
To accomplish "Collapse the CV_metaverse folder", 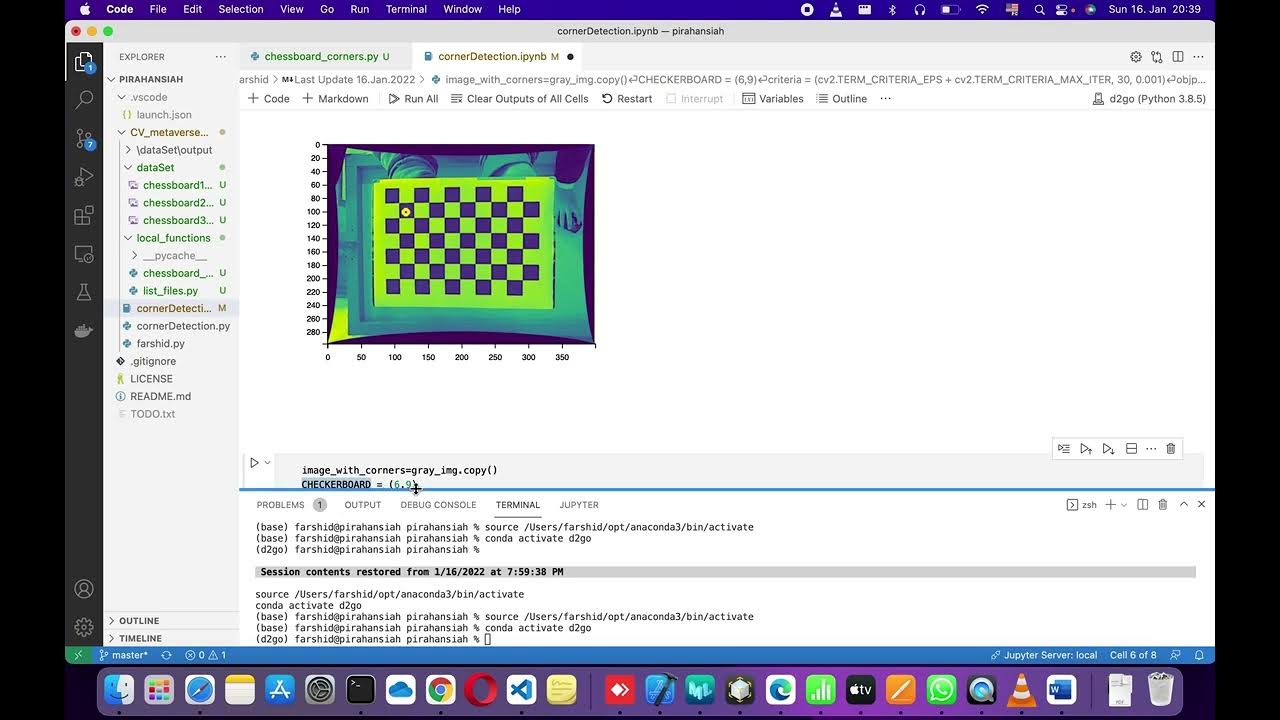I will point(168,132).
